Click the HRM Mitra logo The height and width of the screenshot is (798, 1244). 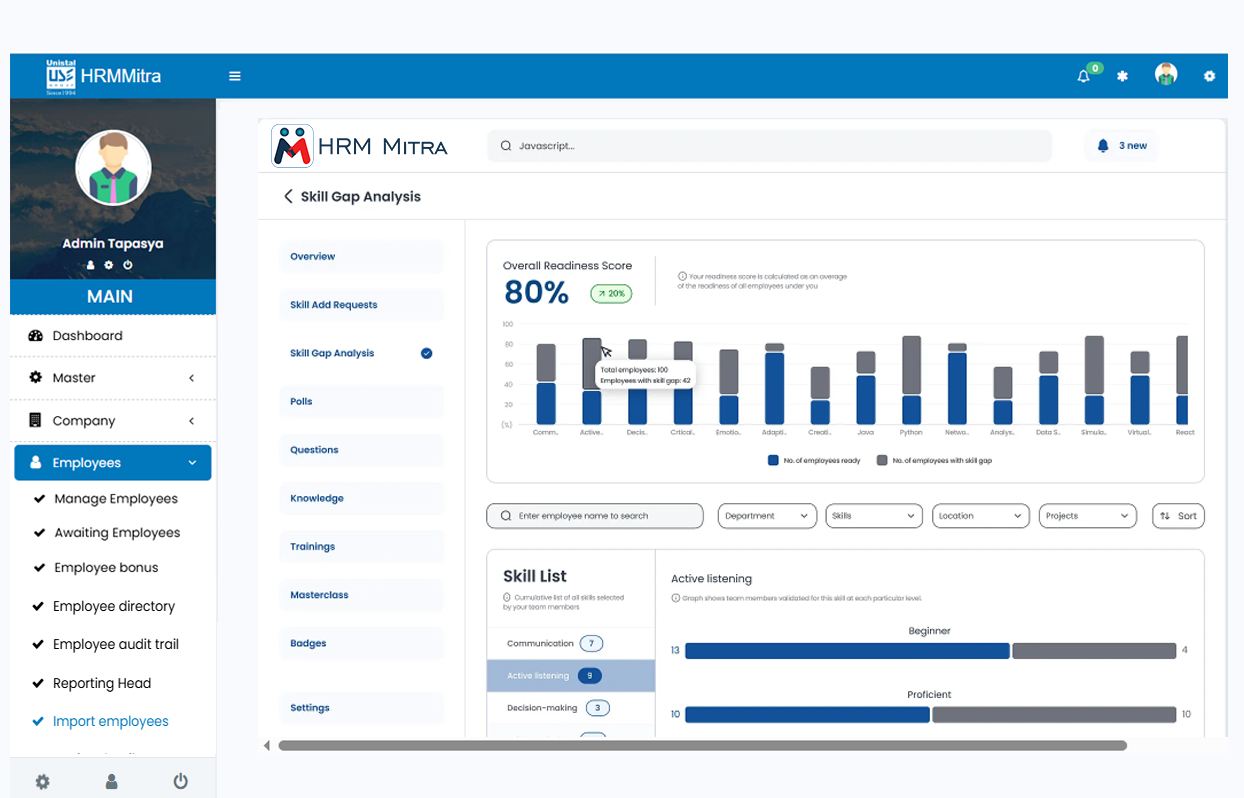point(359,146)
